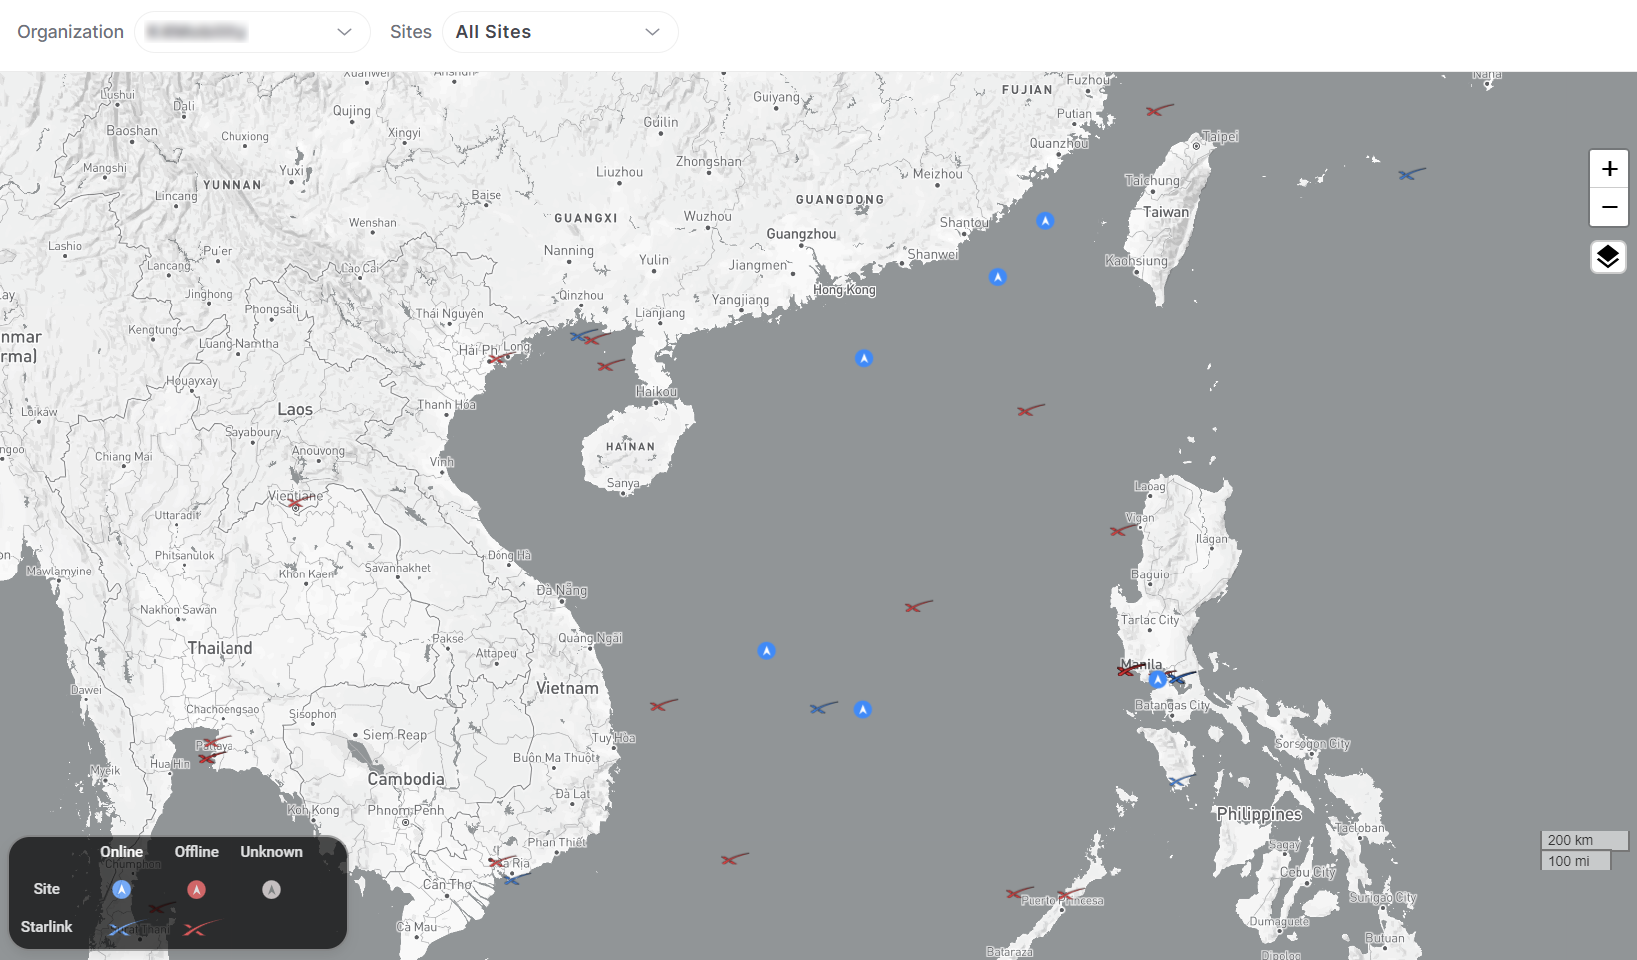Image resolution: width=1637 pixels, height=960 pixels.
Task: Zoom in on the map
Action: point(1608,169)
